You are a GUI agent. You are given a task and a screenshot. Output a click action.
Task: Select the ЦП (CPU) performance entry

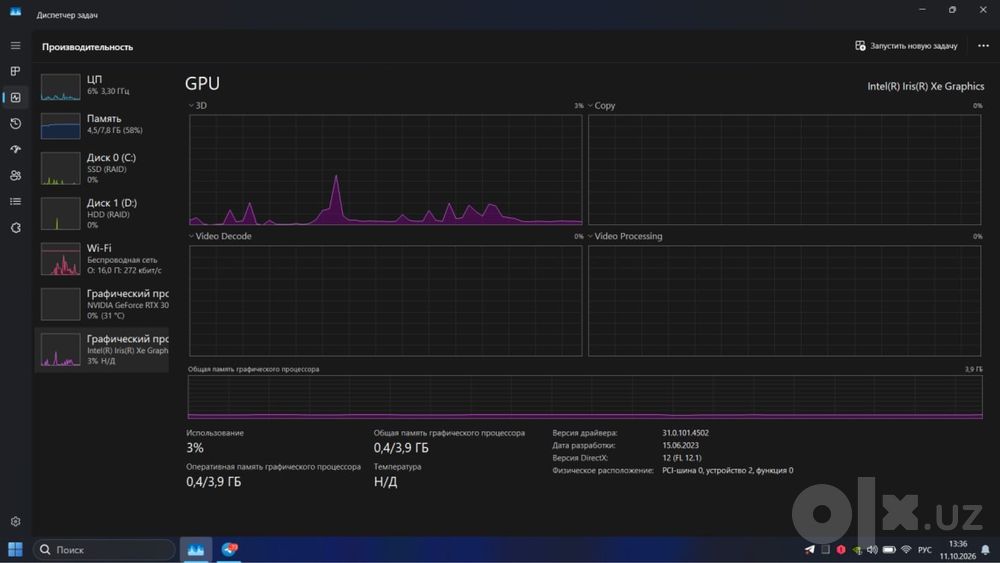point(102,87)
